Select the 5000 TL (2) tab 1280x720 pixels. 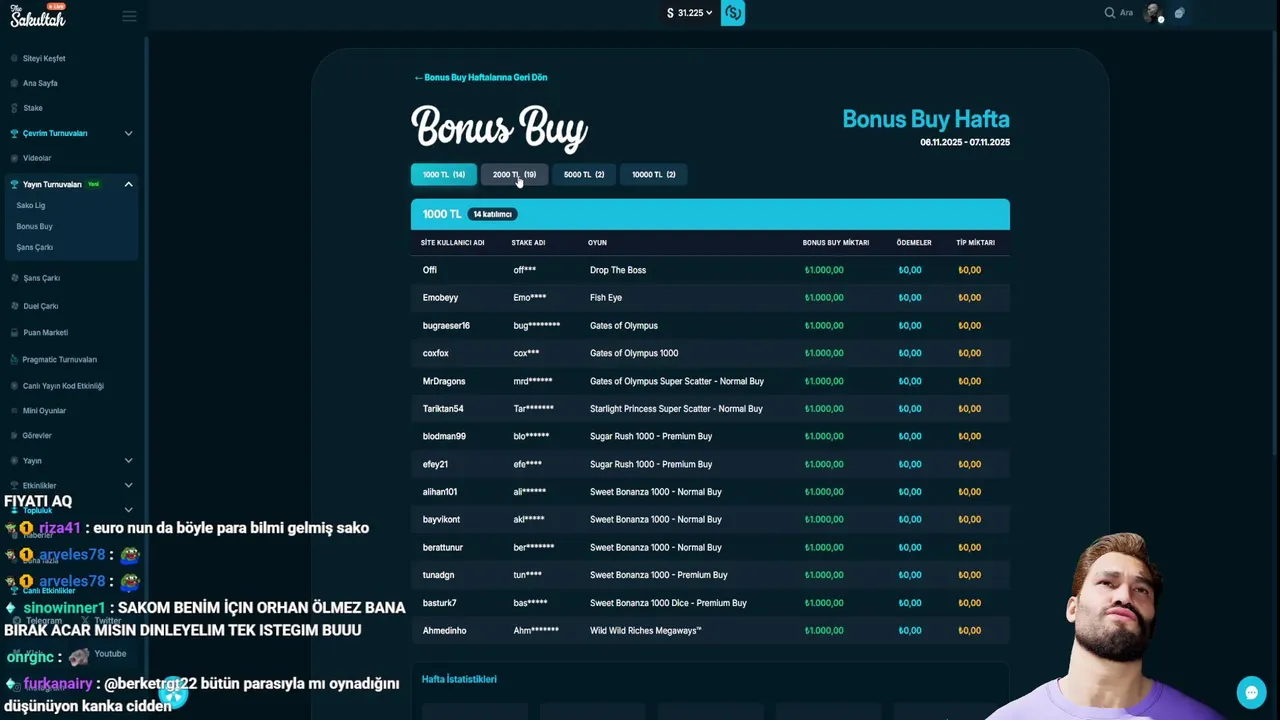point(584,174)
